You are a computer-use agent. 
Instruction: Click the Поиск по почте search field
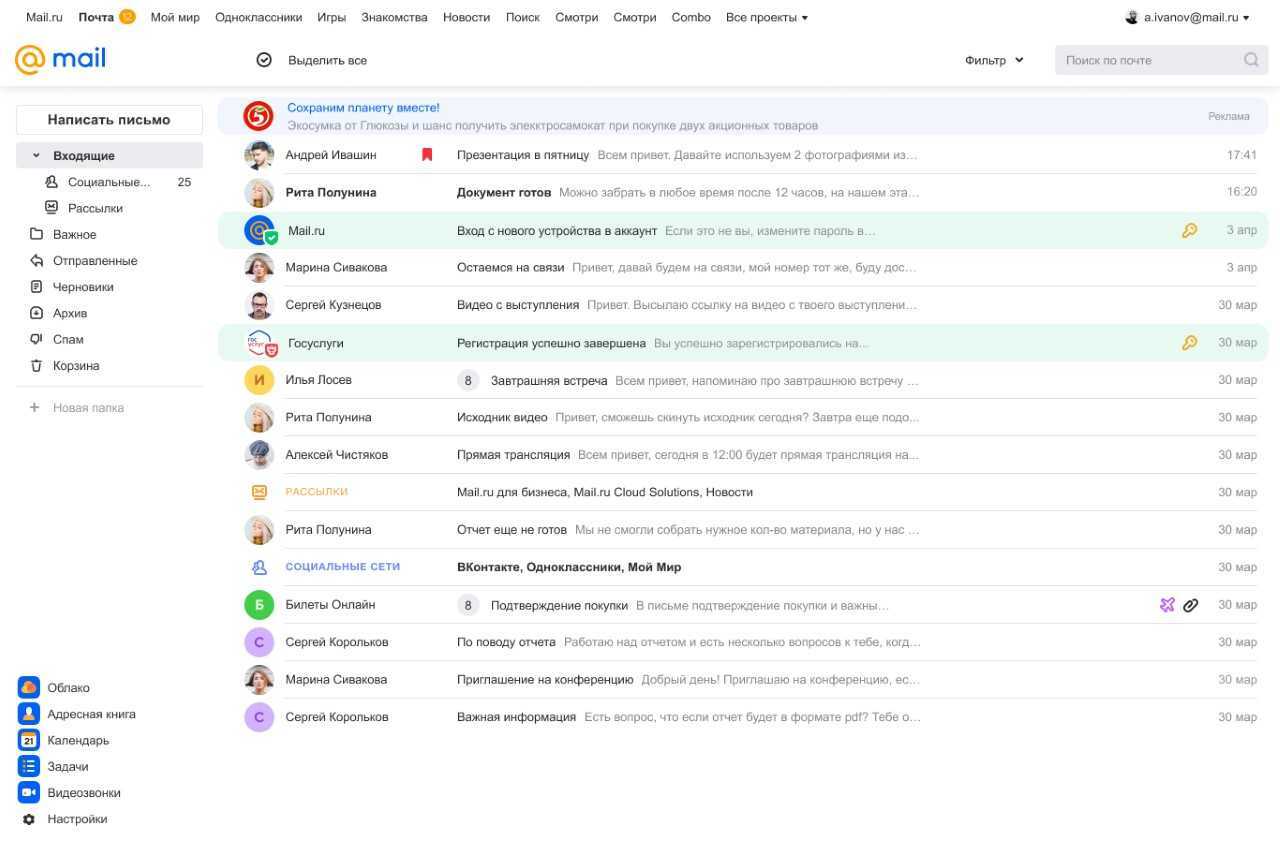point(1161,60)
